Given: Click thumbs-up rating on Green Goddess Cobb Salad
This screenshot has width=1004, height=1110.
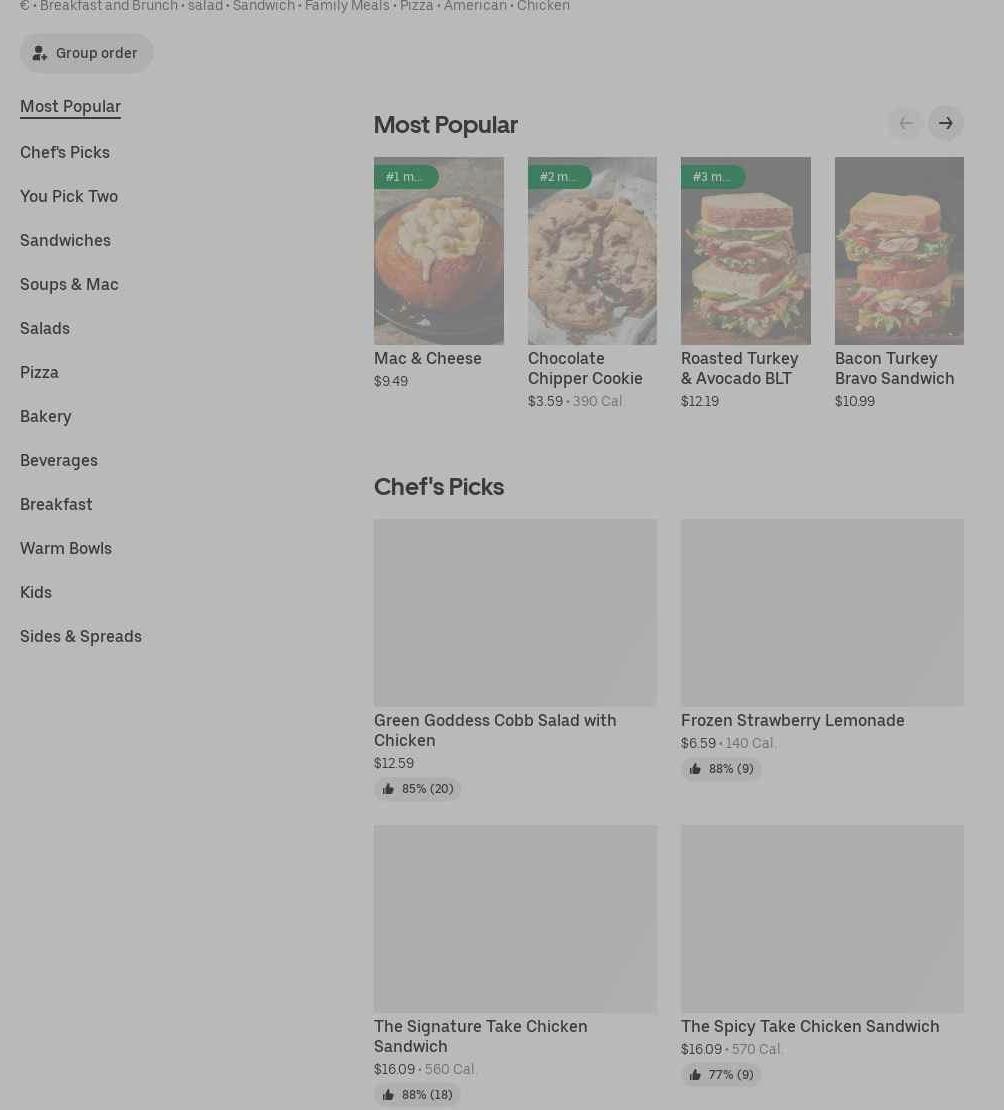Looking at the screenshot, I should pyautogui.click(x=417, y=789).
